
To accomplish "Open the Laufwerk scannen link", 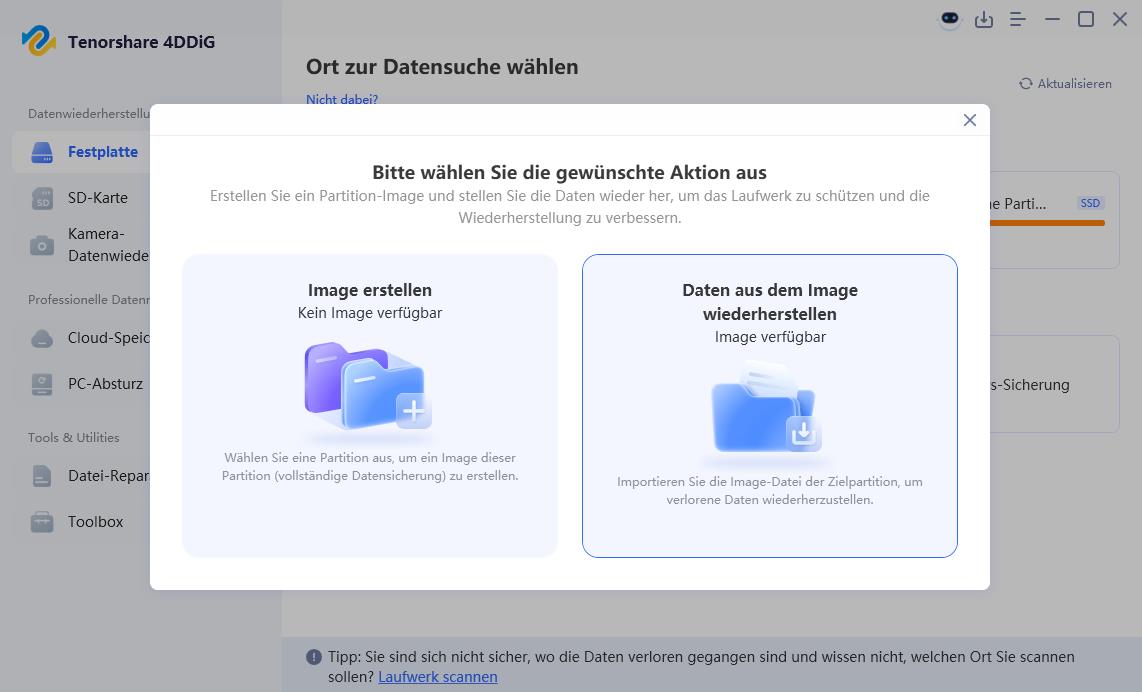I will click(x=437, y=677).
